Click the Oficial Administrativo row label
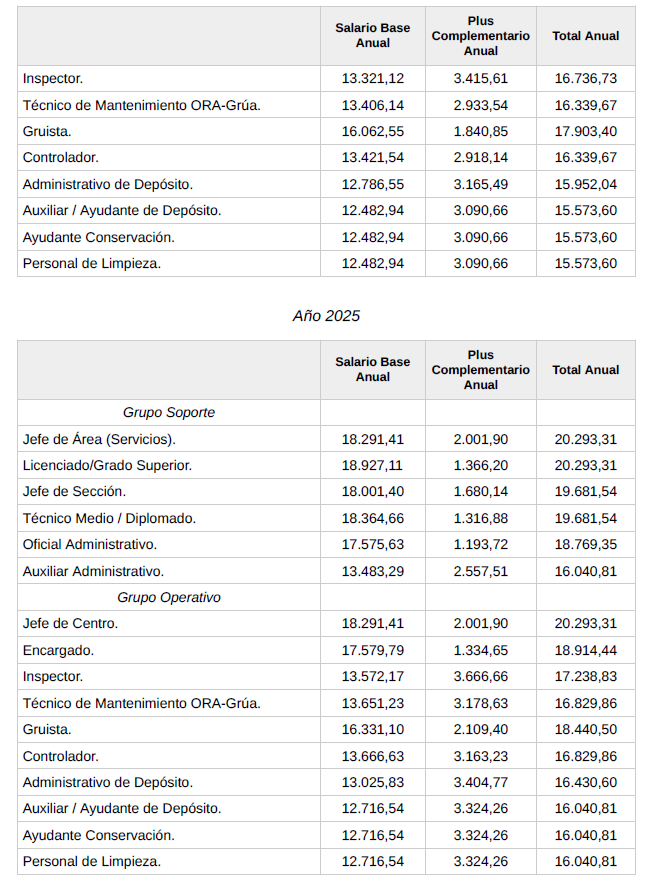This screenshot has width=654, height=887. [x=90, y=545]
